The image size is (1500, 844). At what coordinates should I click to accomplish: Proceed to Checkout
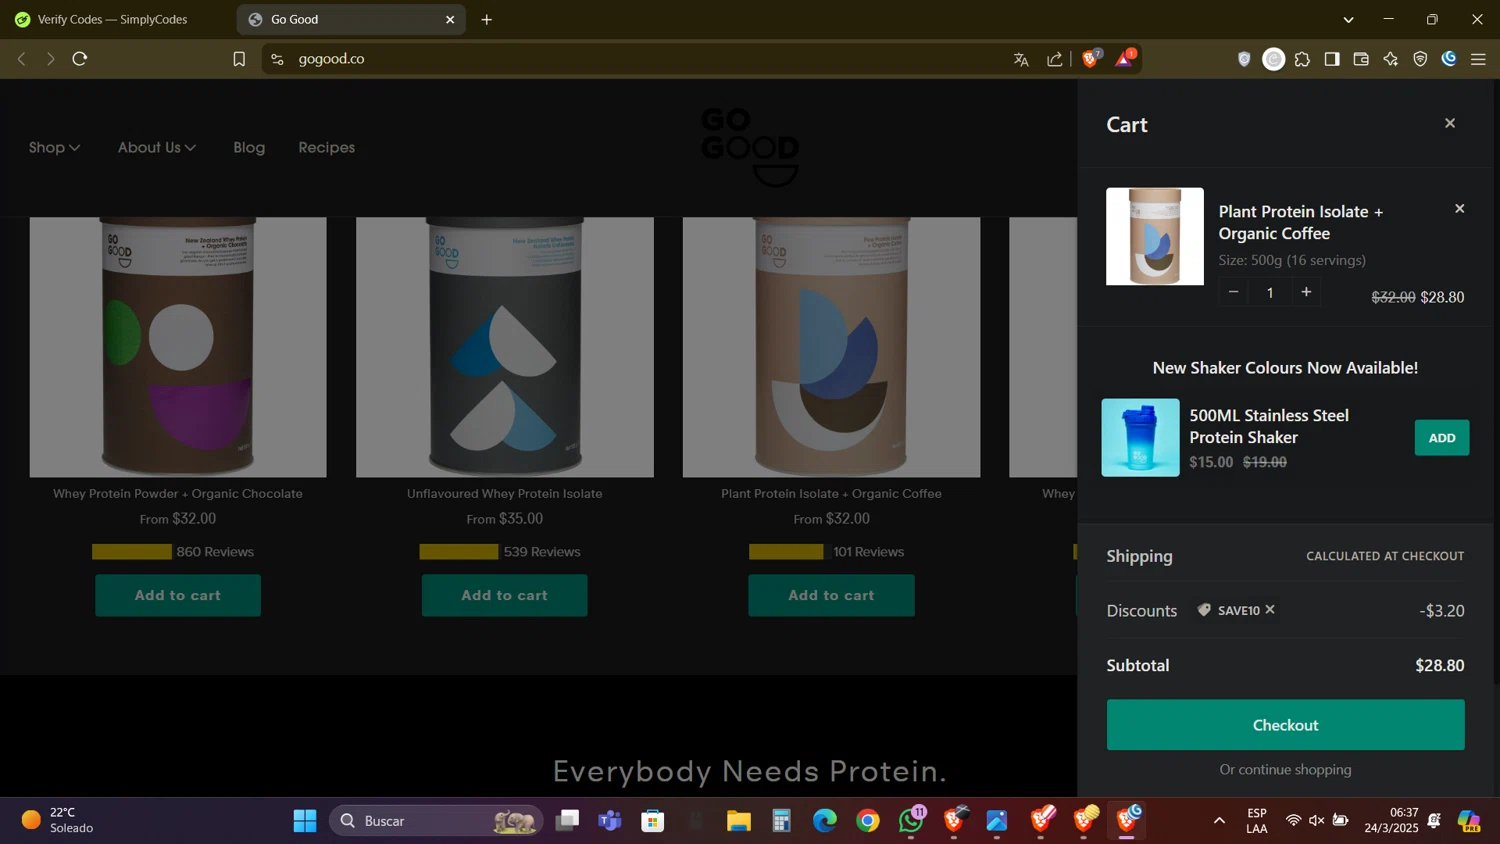point(1285,725)
